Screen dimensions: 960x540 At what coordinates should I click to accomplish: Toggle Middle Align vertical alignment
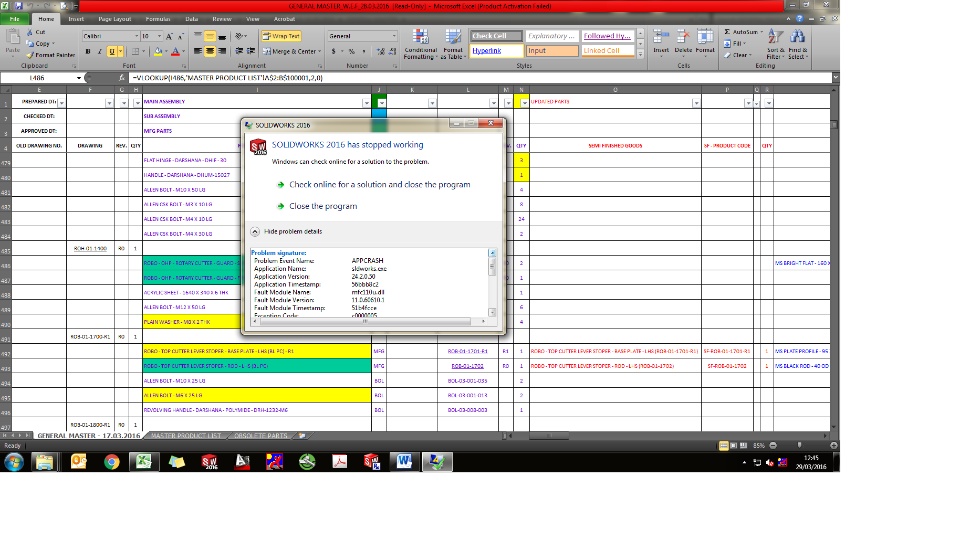coord(210,36)
